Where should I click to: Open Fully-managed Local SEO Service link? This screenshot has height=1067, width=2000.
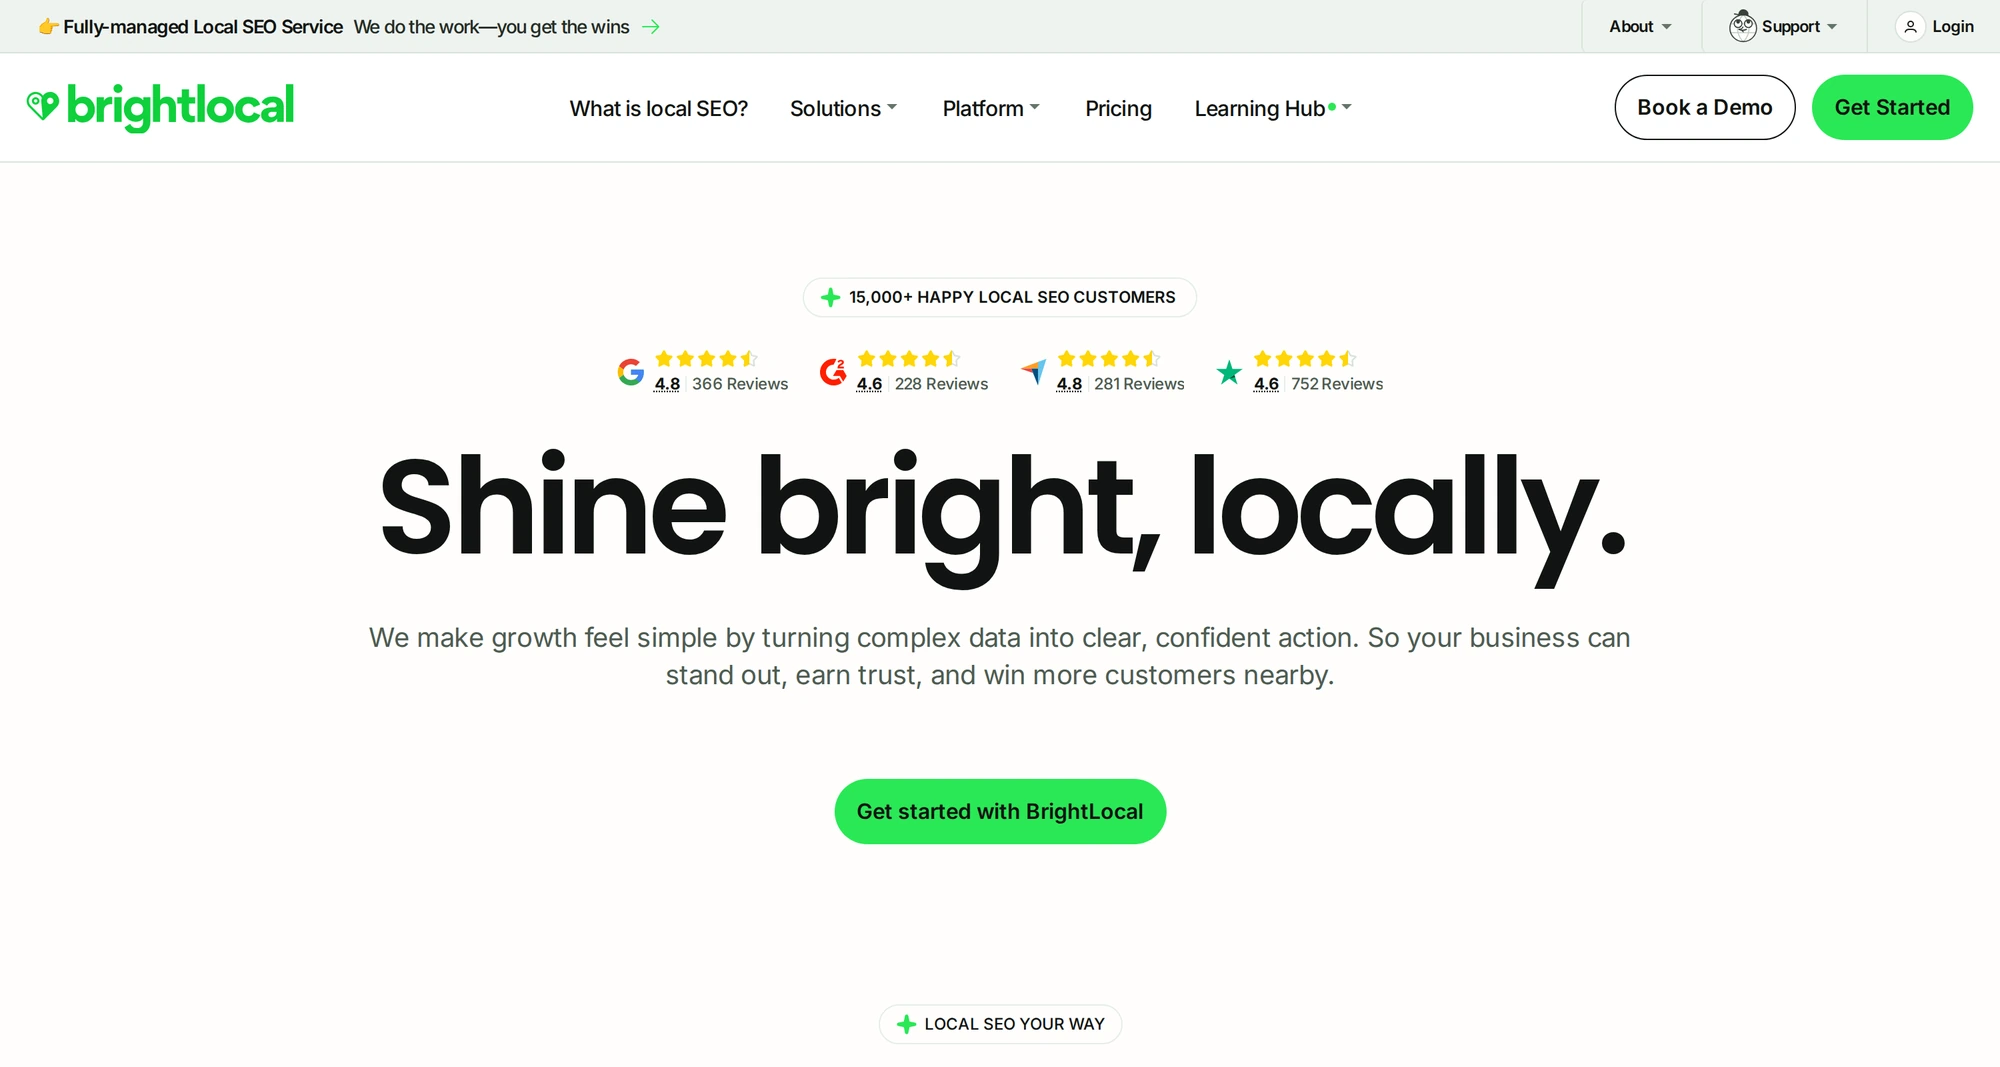(x=203, y=27)
